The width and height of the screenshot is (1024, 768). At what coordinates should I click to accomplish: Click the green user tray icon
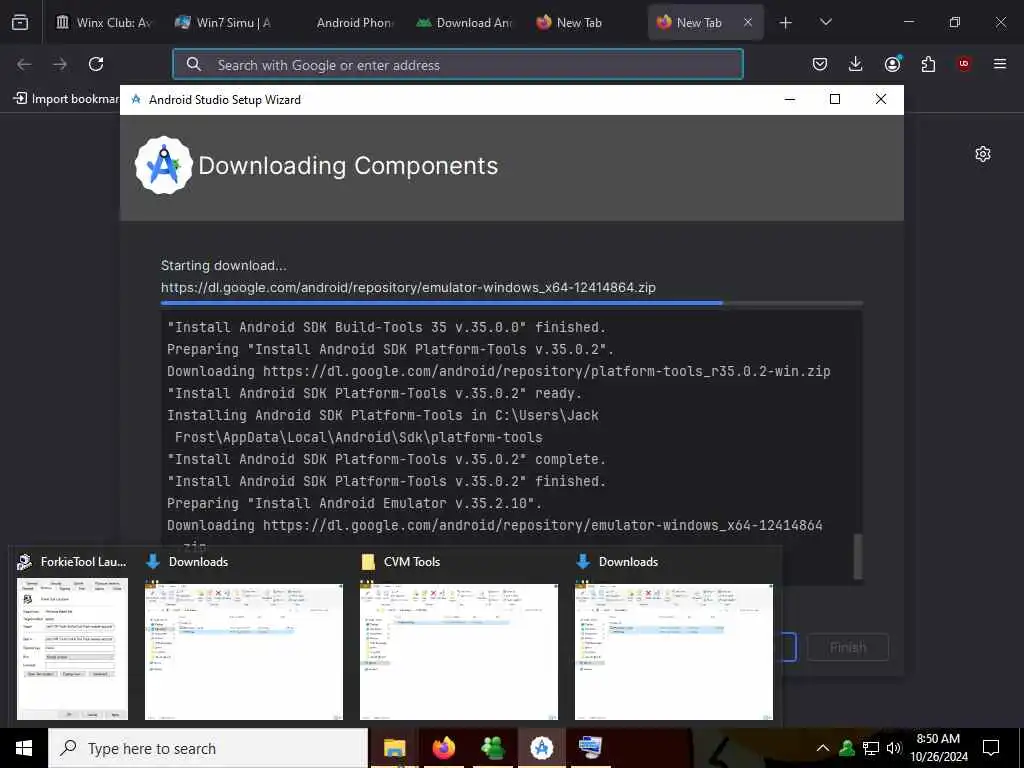847,748
